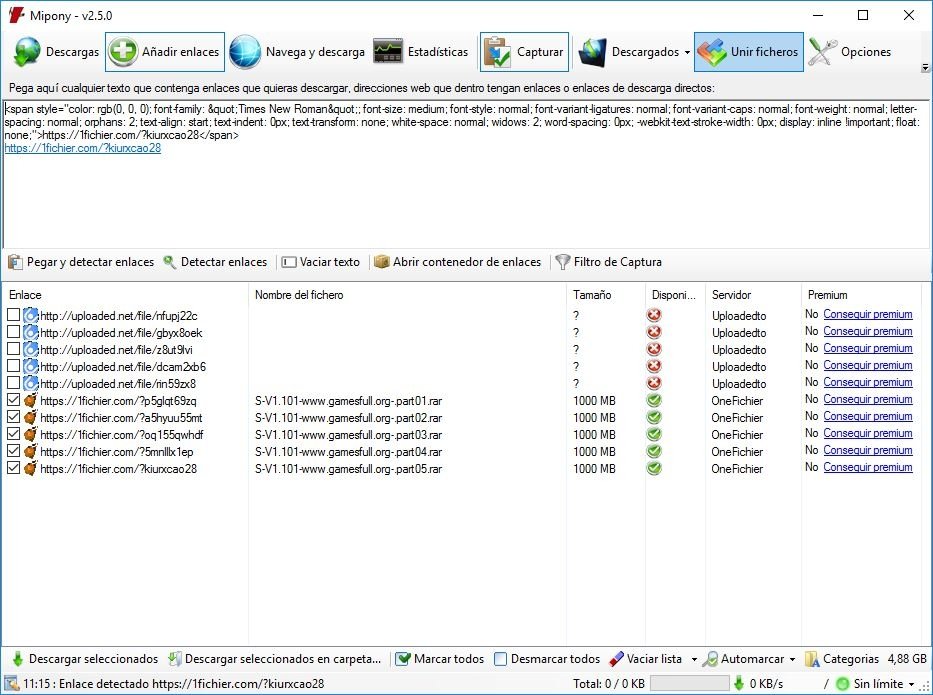Select file name S-V1.101 part02.rar

click(349, 418)
